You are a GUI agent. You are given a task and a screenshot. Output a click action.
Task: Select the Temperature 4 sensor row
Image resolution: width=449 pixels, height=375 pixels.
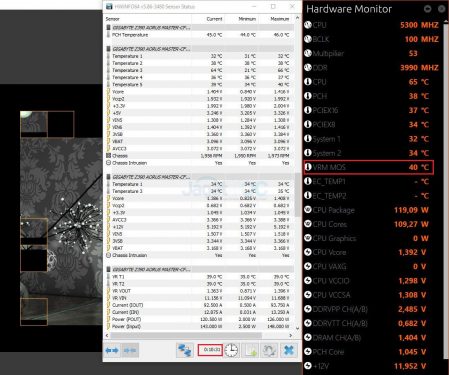[199, 77]
